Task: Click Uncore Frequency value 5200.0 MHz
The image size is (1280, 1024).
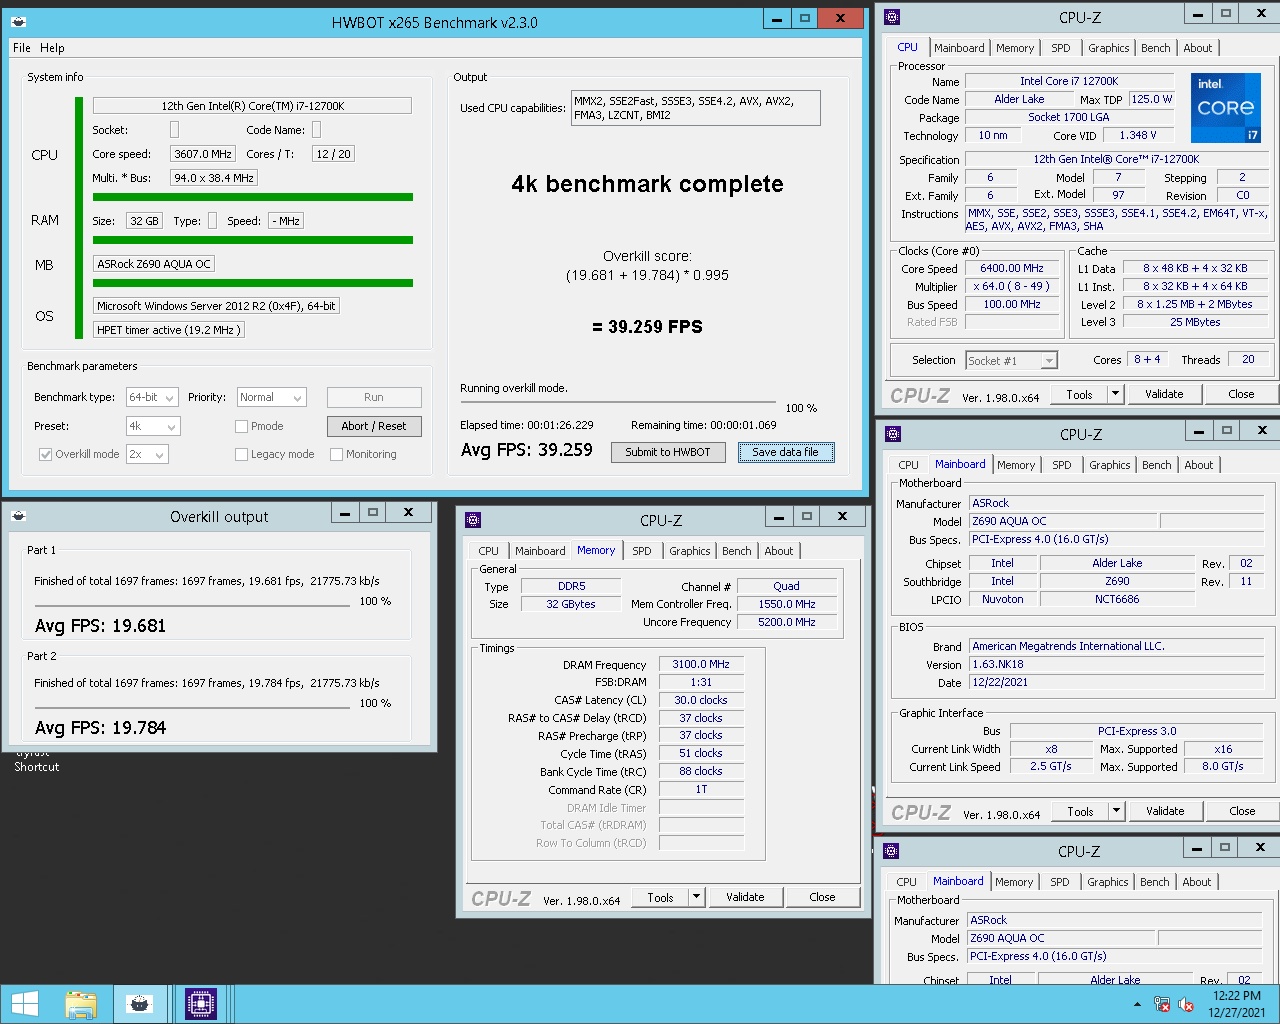Action: click(x=787, y=622)
